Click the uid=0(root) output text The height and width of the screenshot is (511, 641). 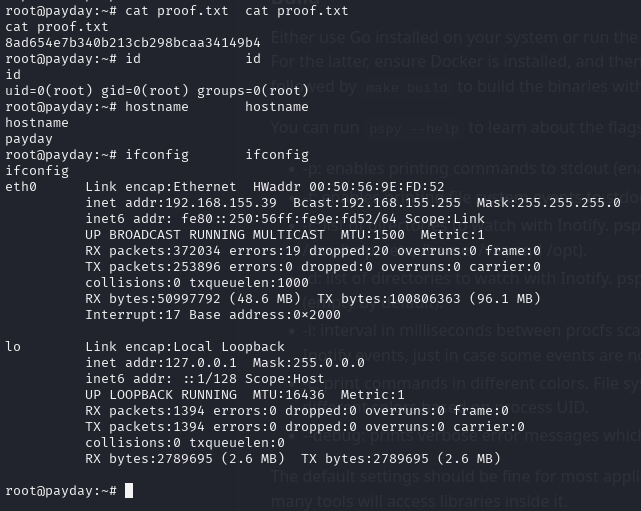(x=49, y=91)
